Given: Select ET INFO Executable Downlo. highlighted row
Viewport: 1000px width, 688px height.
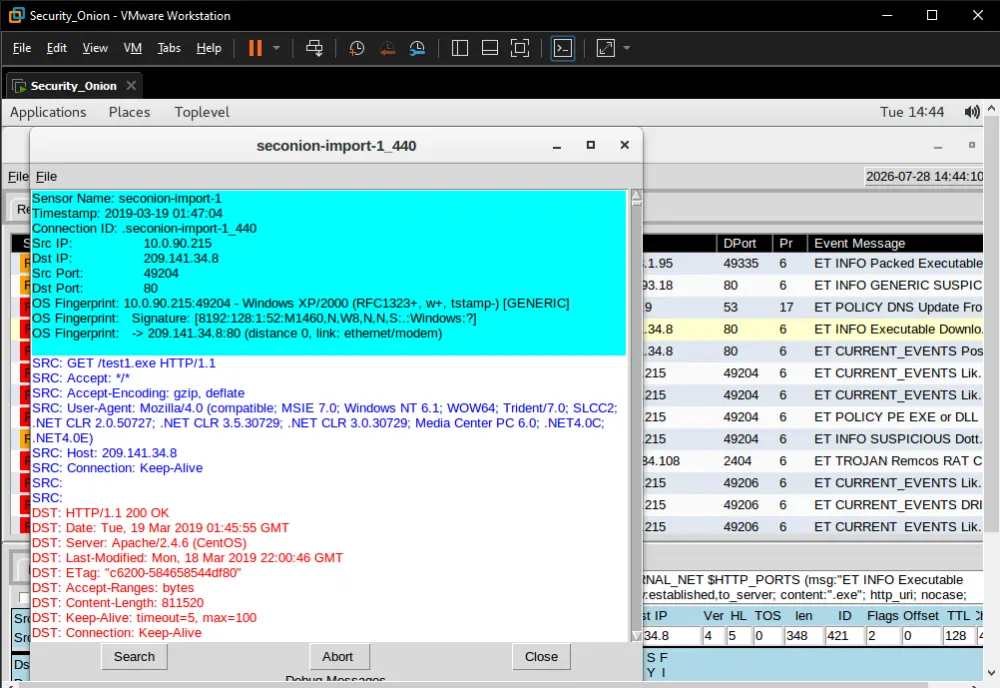Looking at the screenshot, I should coord(812,329).
